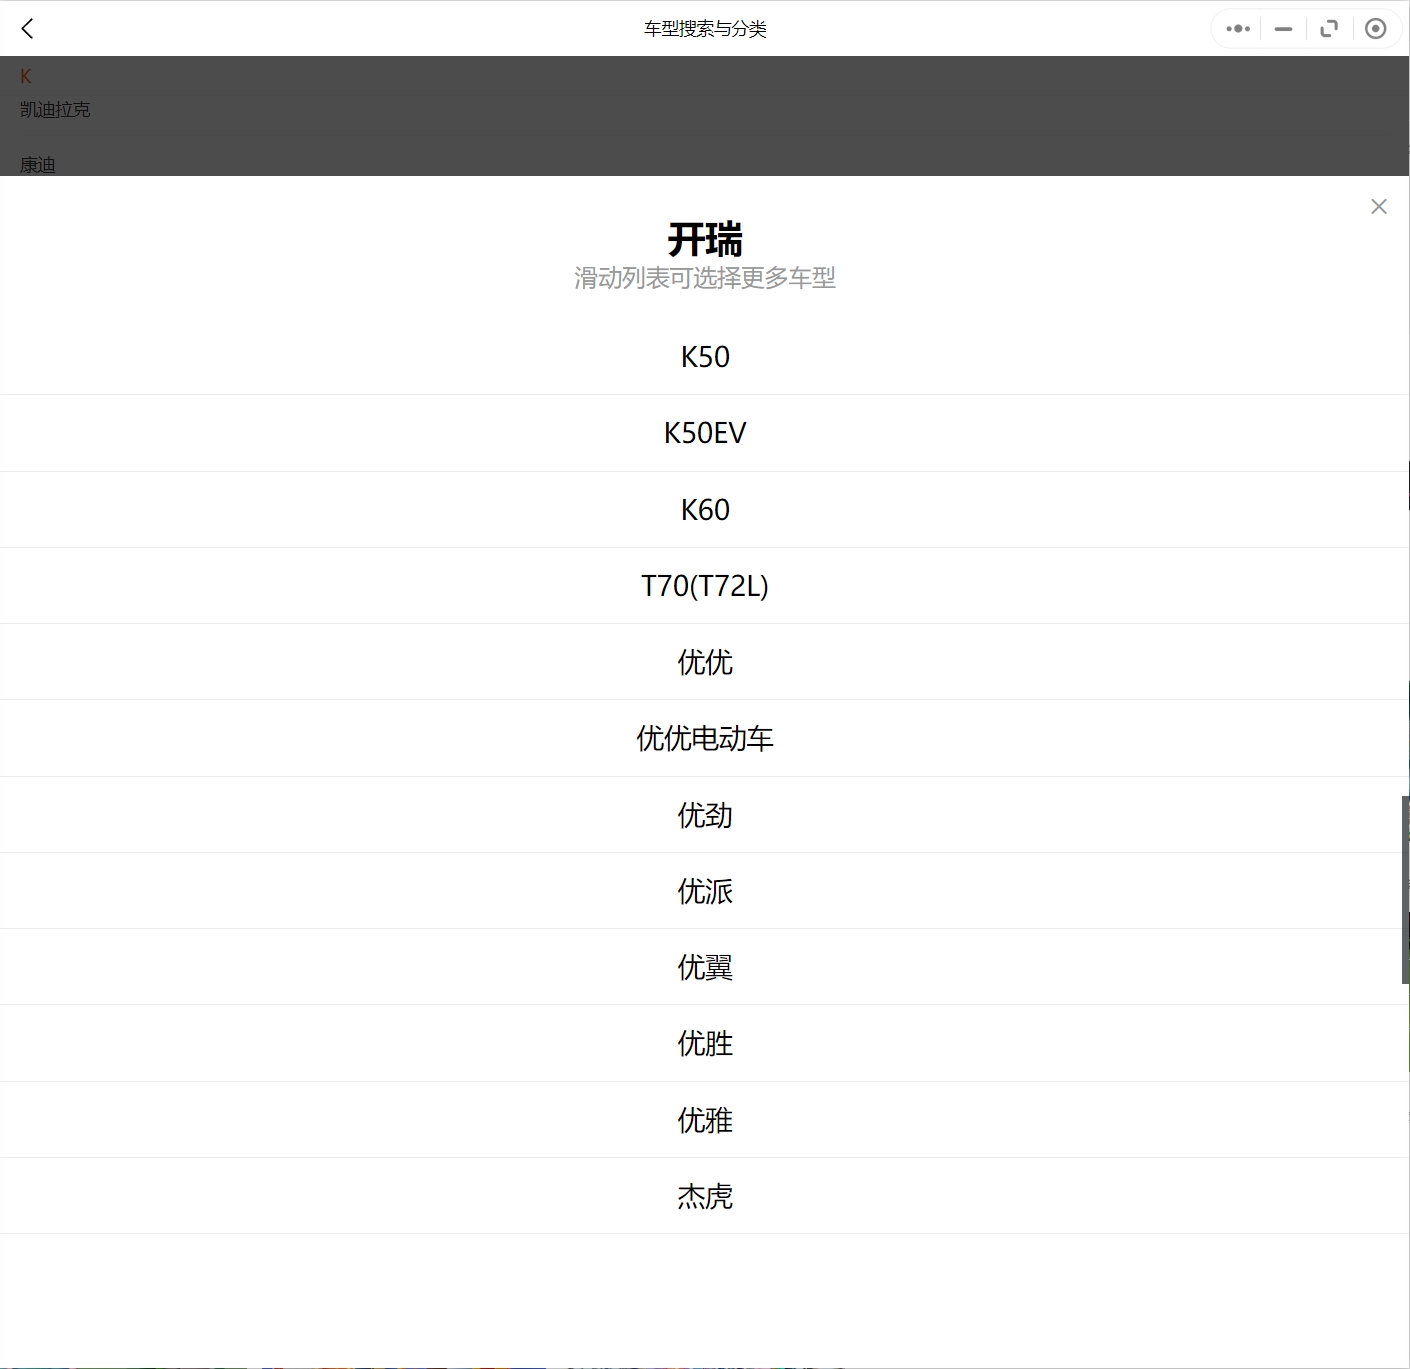Select the 优优 model

tap(705, 662)
